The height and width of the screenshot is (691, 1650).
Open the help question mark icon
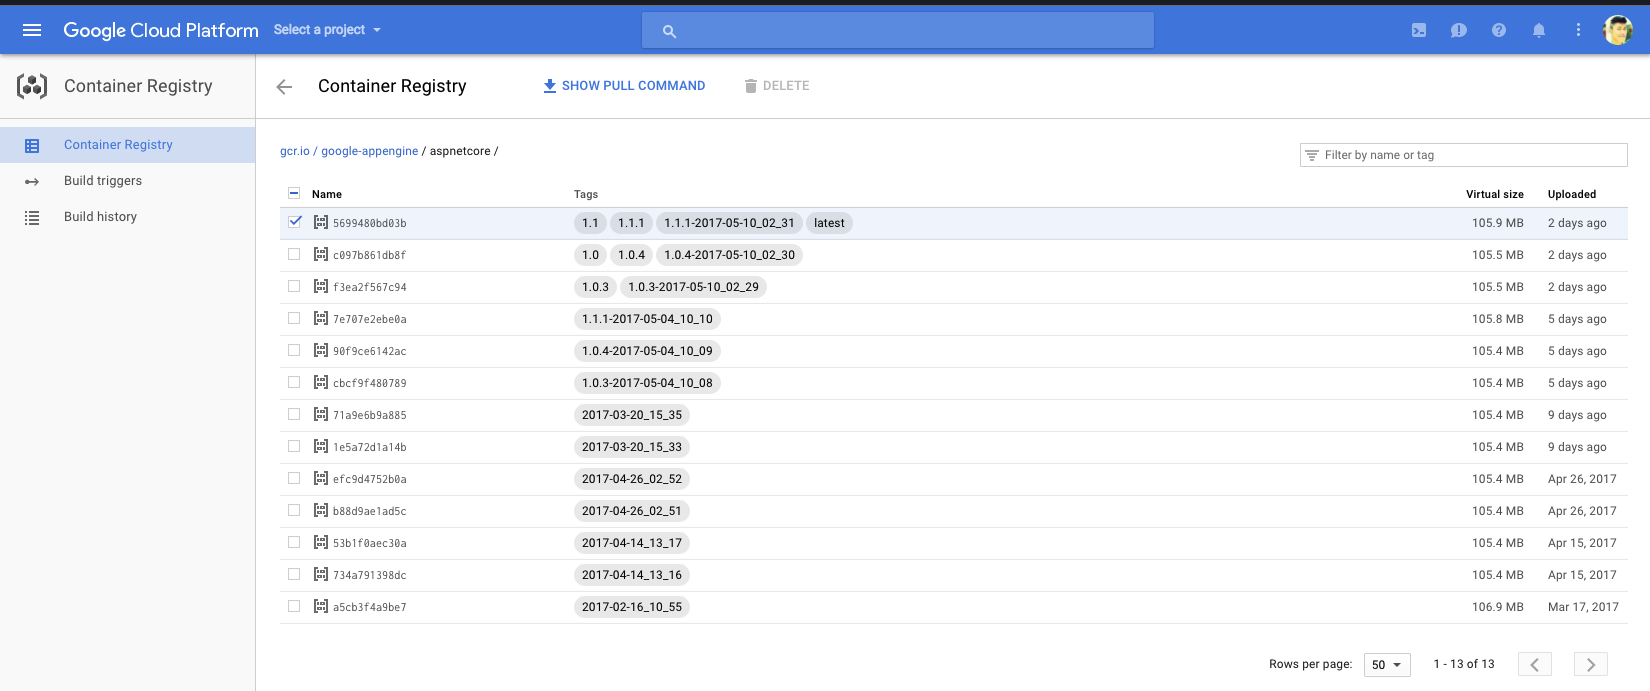click(1499, 30)
